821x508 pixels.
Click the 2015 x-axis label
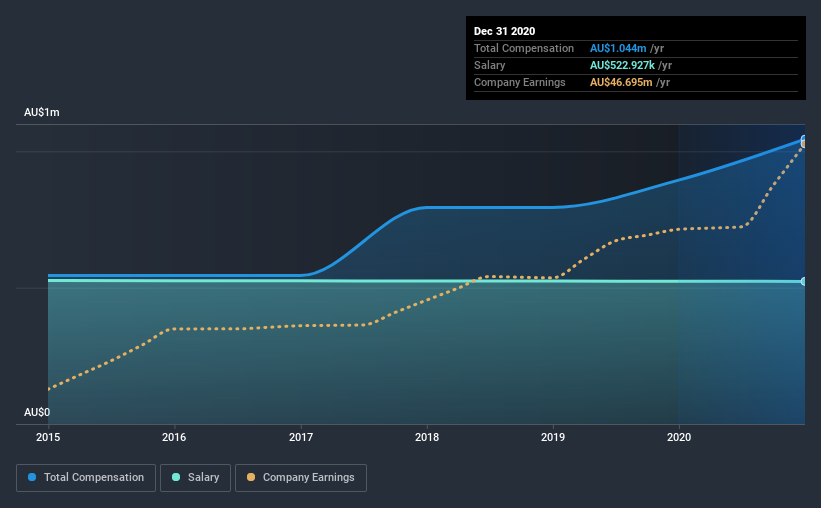pyautogui.click(x=48, y=437)
